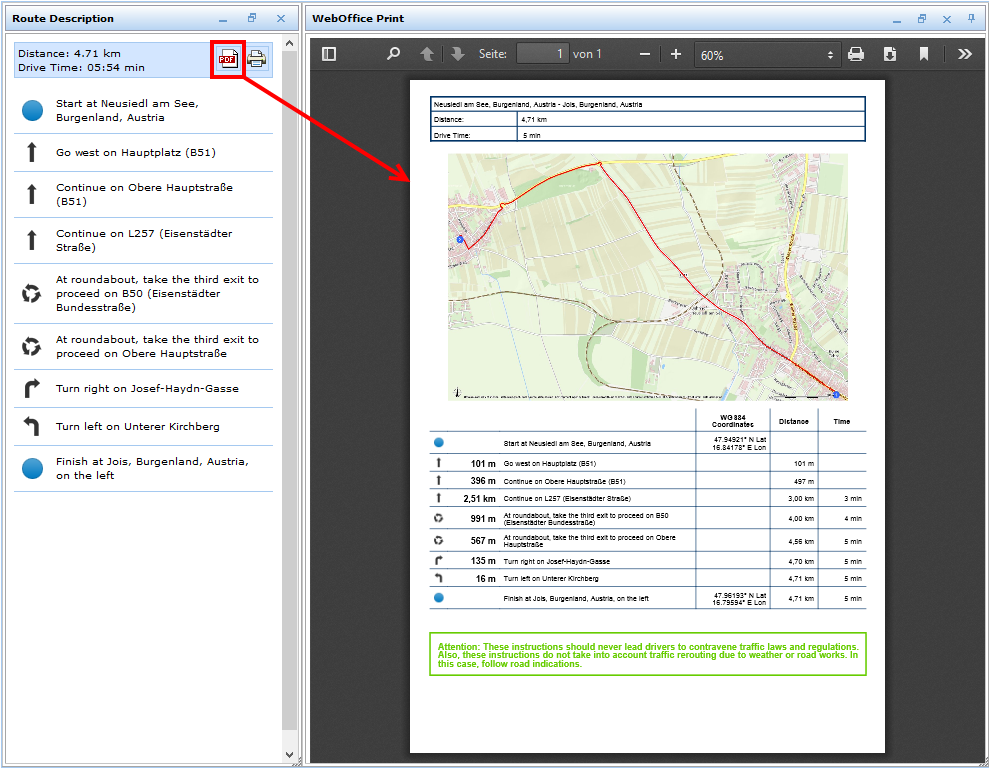The height and width of the screenshot is (768, 989).
Task: Download the generated PDF document
Action: pos(891,54)
